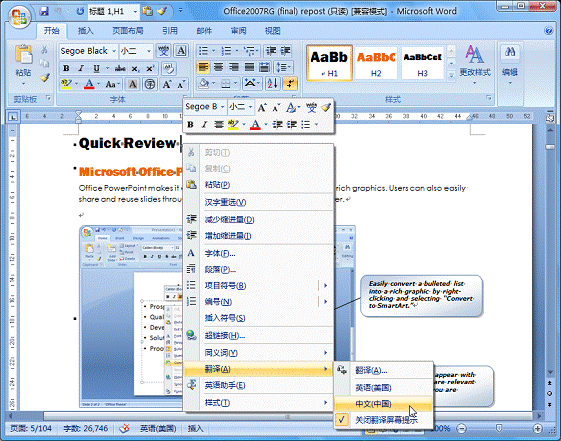Customize quick access toolbar dropdown arrow
Viewport: 561px width, 441px height.
tap(180, 11)
